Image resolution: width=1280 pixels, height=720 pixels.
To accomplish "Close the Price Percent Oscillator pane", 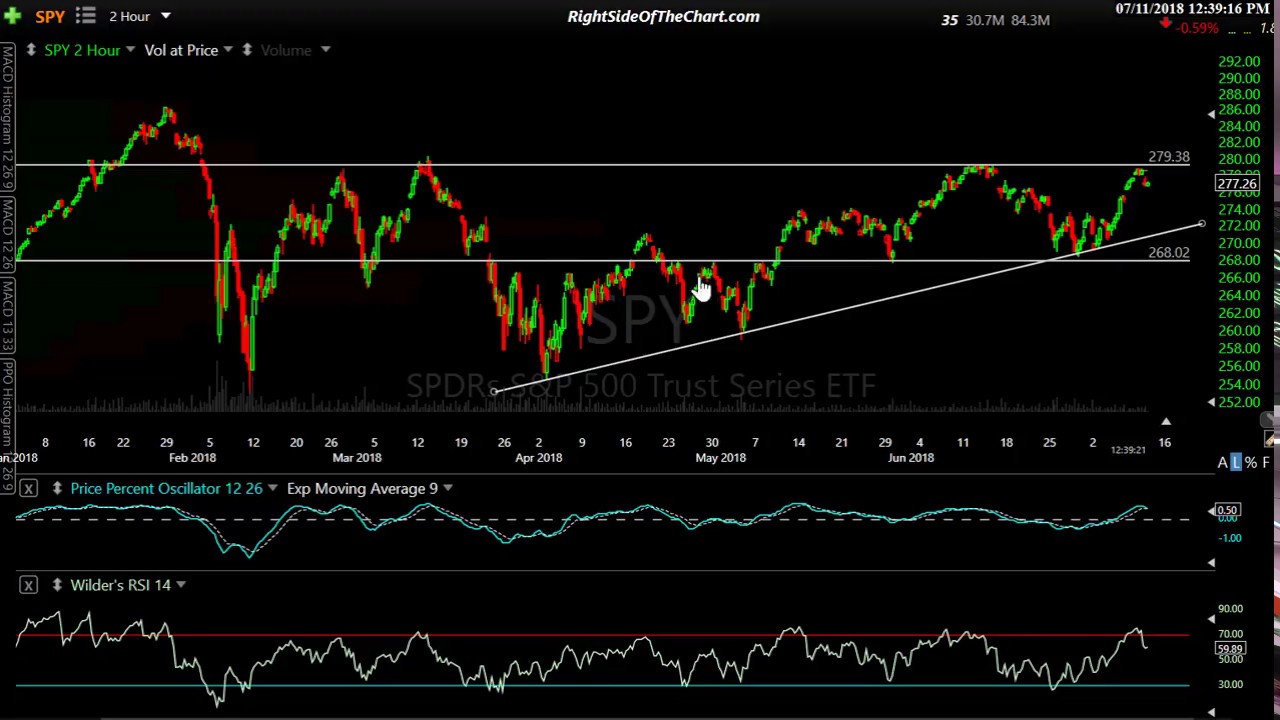I will pyautogui.click(x=28, y=488).
